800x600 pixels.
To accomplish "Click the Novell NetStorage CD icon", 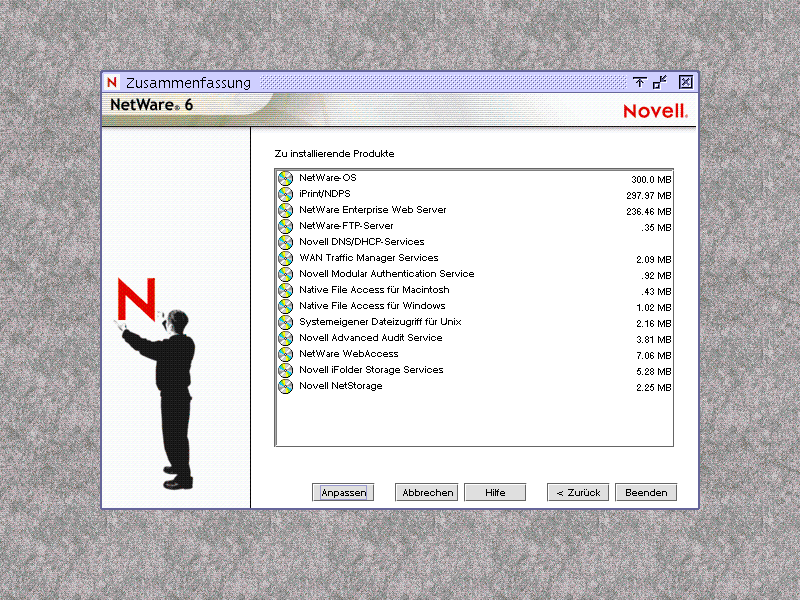I will coord(285,386).
